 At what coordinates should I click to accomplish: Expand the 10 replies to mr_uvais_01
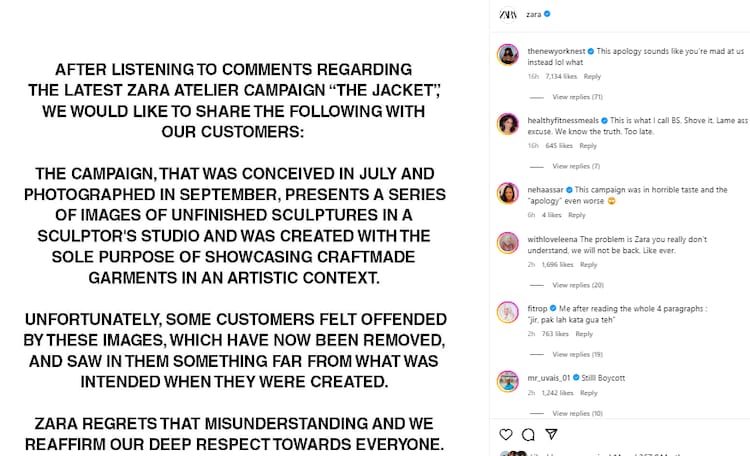pos(577,413)
